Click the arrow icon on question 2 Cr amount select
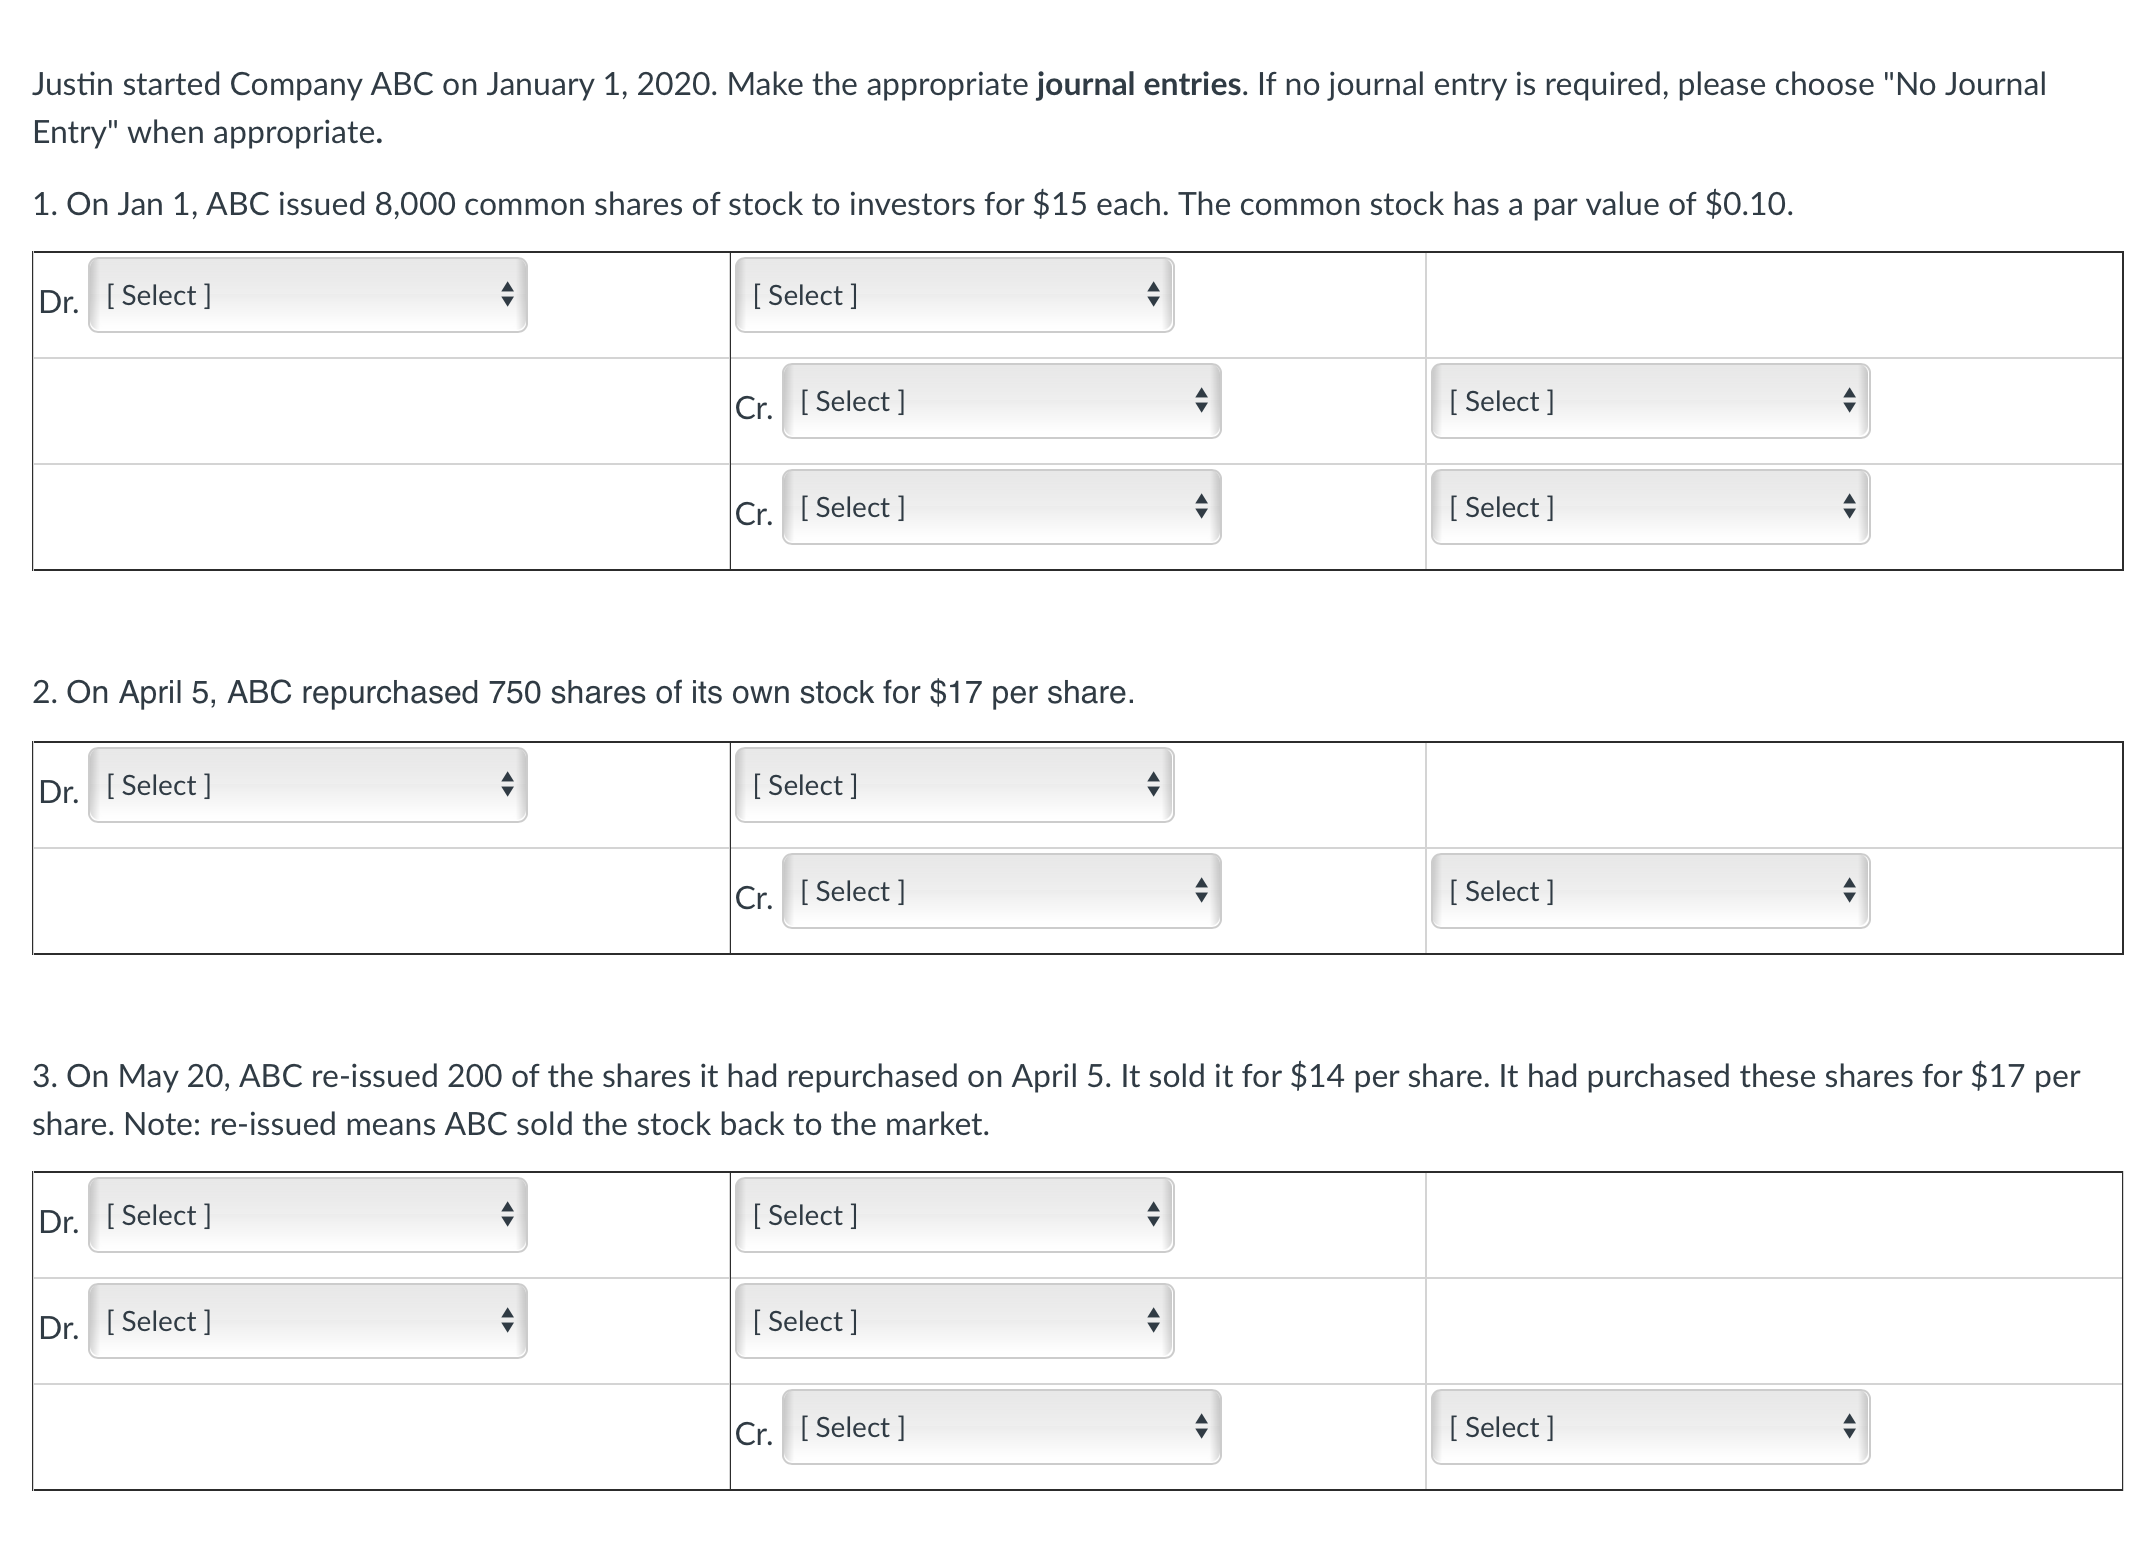The height and width of the screenshot is (1552, 2142). point(1850,891)
